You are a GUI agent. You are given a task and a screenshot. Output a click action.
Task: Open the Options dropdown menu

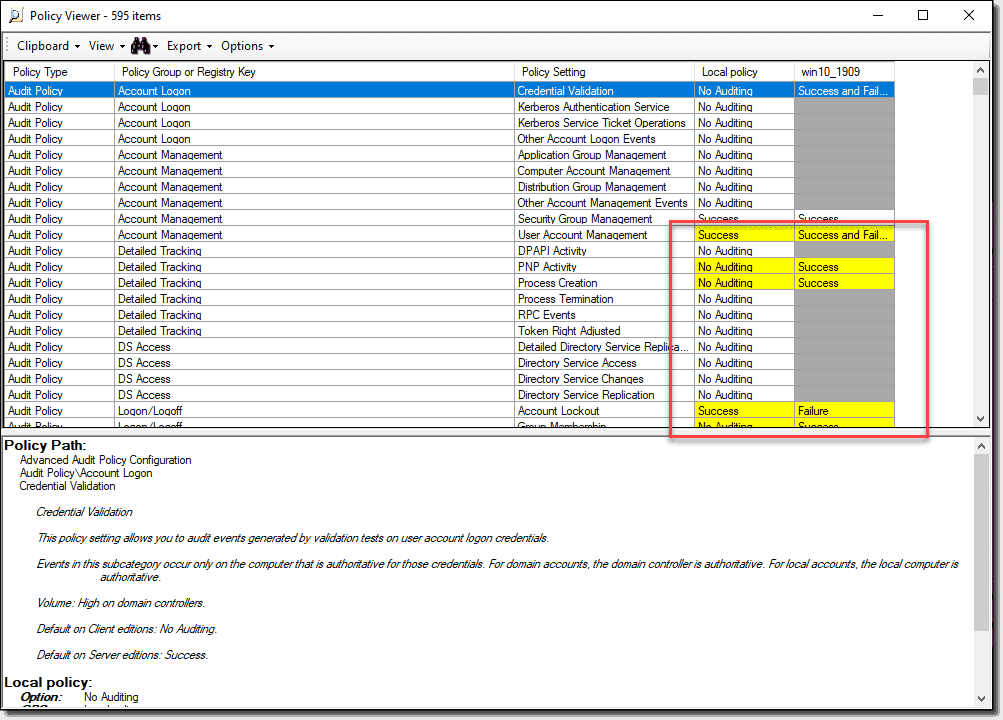(x=245, y=46)
